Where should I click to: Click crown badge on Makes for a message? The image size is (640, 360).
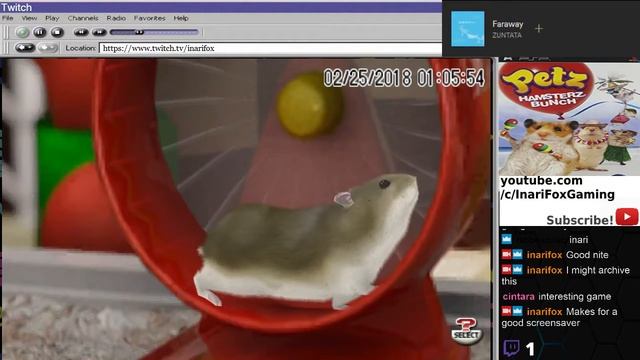[517, 311]
